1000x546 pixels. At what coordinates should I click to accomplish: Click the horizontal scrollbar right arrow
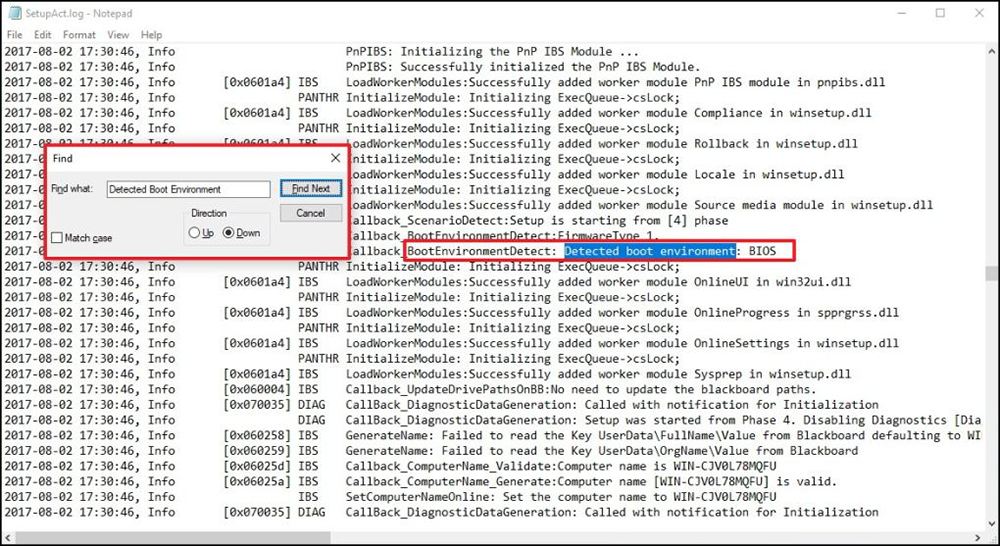[979, 538]
